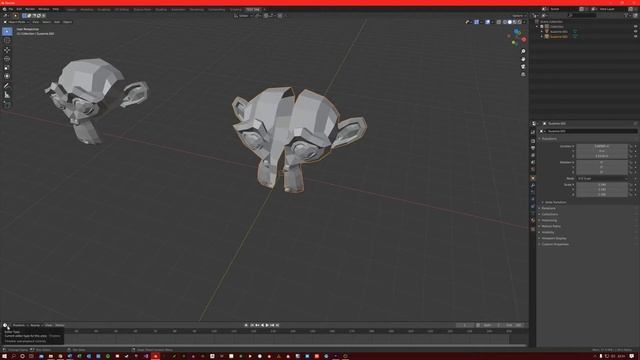Expand the Instancing panel
The image size is (640, 360).
[x=549, y=220]
